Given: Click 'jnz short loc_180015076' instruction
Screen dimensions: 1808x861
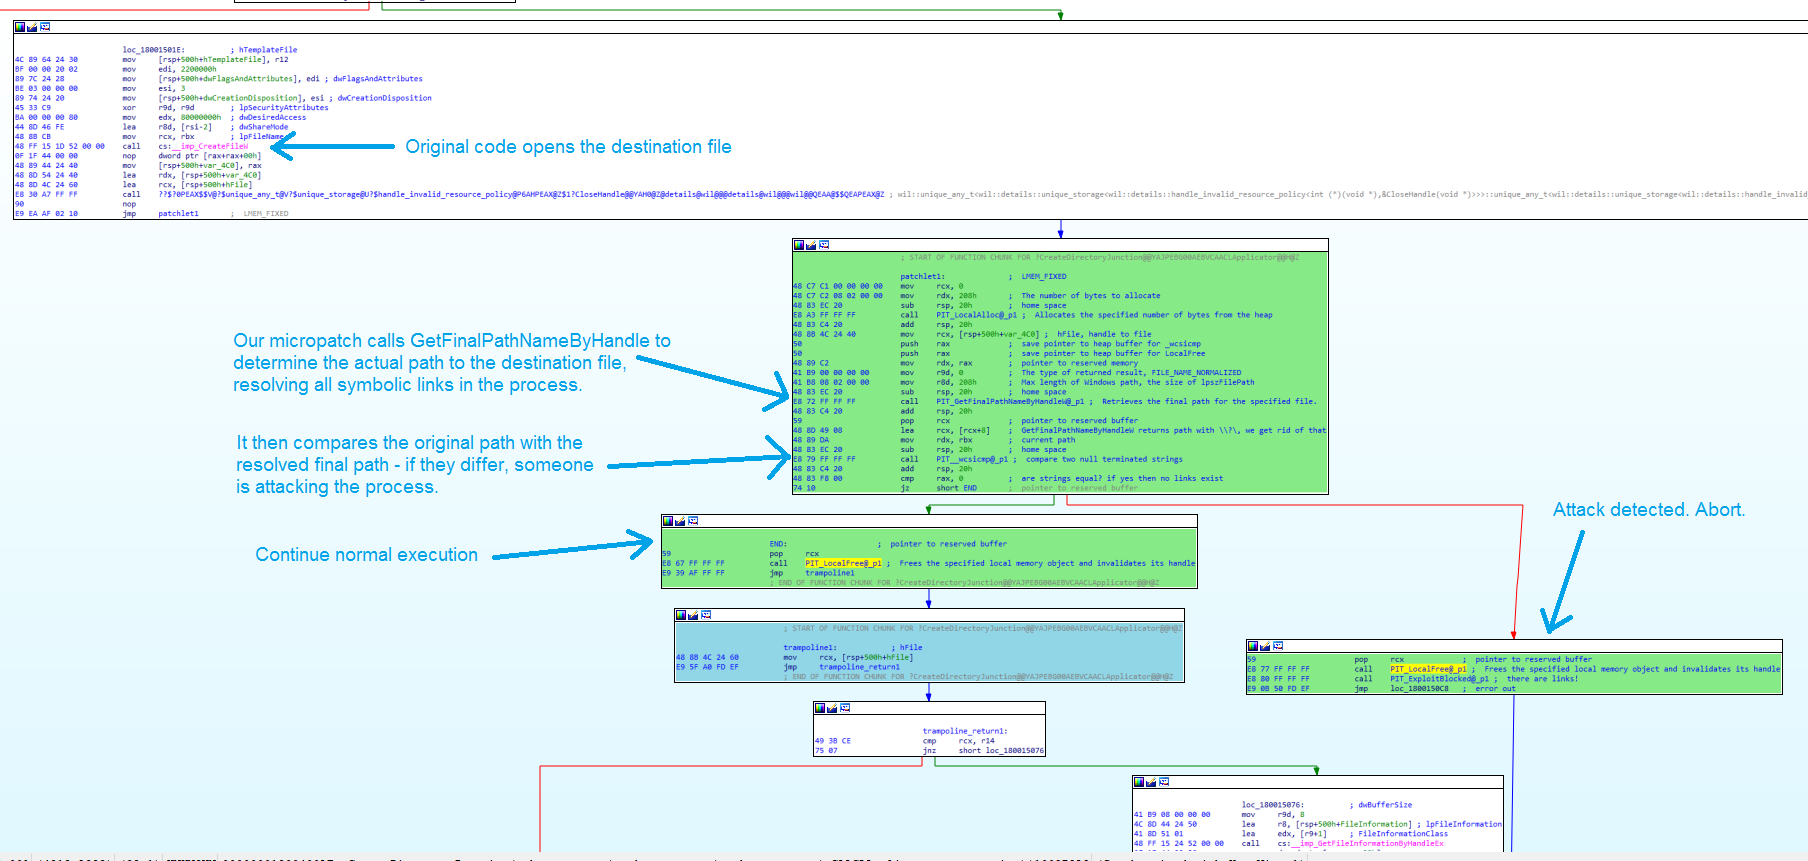Looking at the screenshot, I should pyautogui.click(x=983, y=750).
